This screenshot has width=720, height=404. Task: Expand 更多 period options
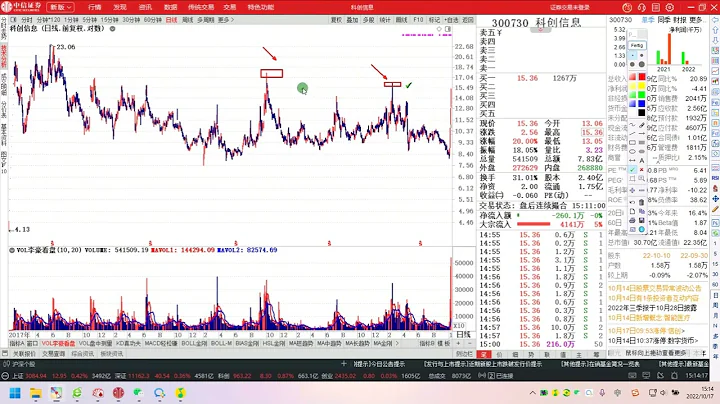pyautogui.click(x=225, y=20)
